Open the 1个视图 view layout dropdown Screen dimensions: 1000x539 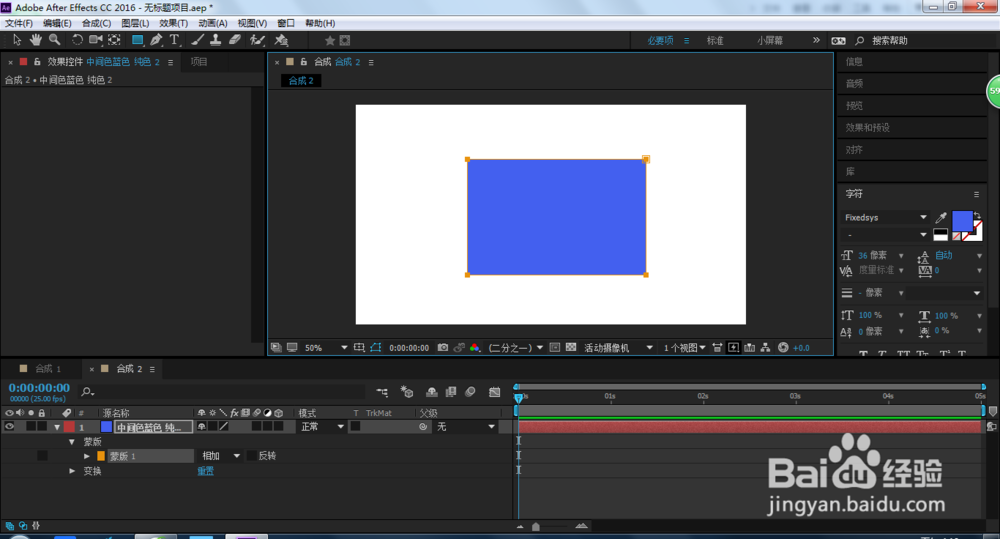pyautogui.click(x=684, y=348)
